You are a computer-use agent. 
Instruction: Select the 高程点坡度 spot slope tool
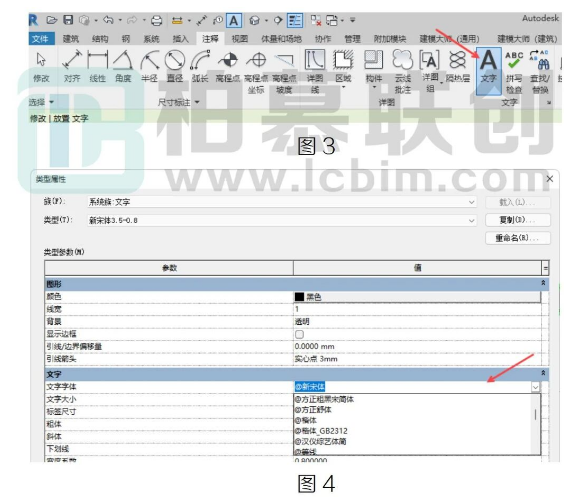tap(284, 72)
